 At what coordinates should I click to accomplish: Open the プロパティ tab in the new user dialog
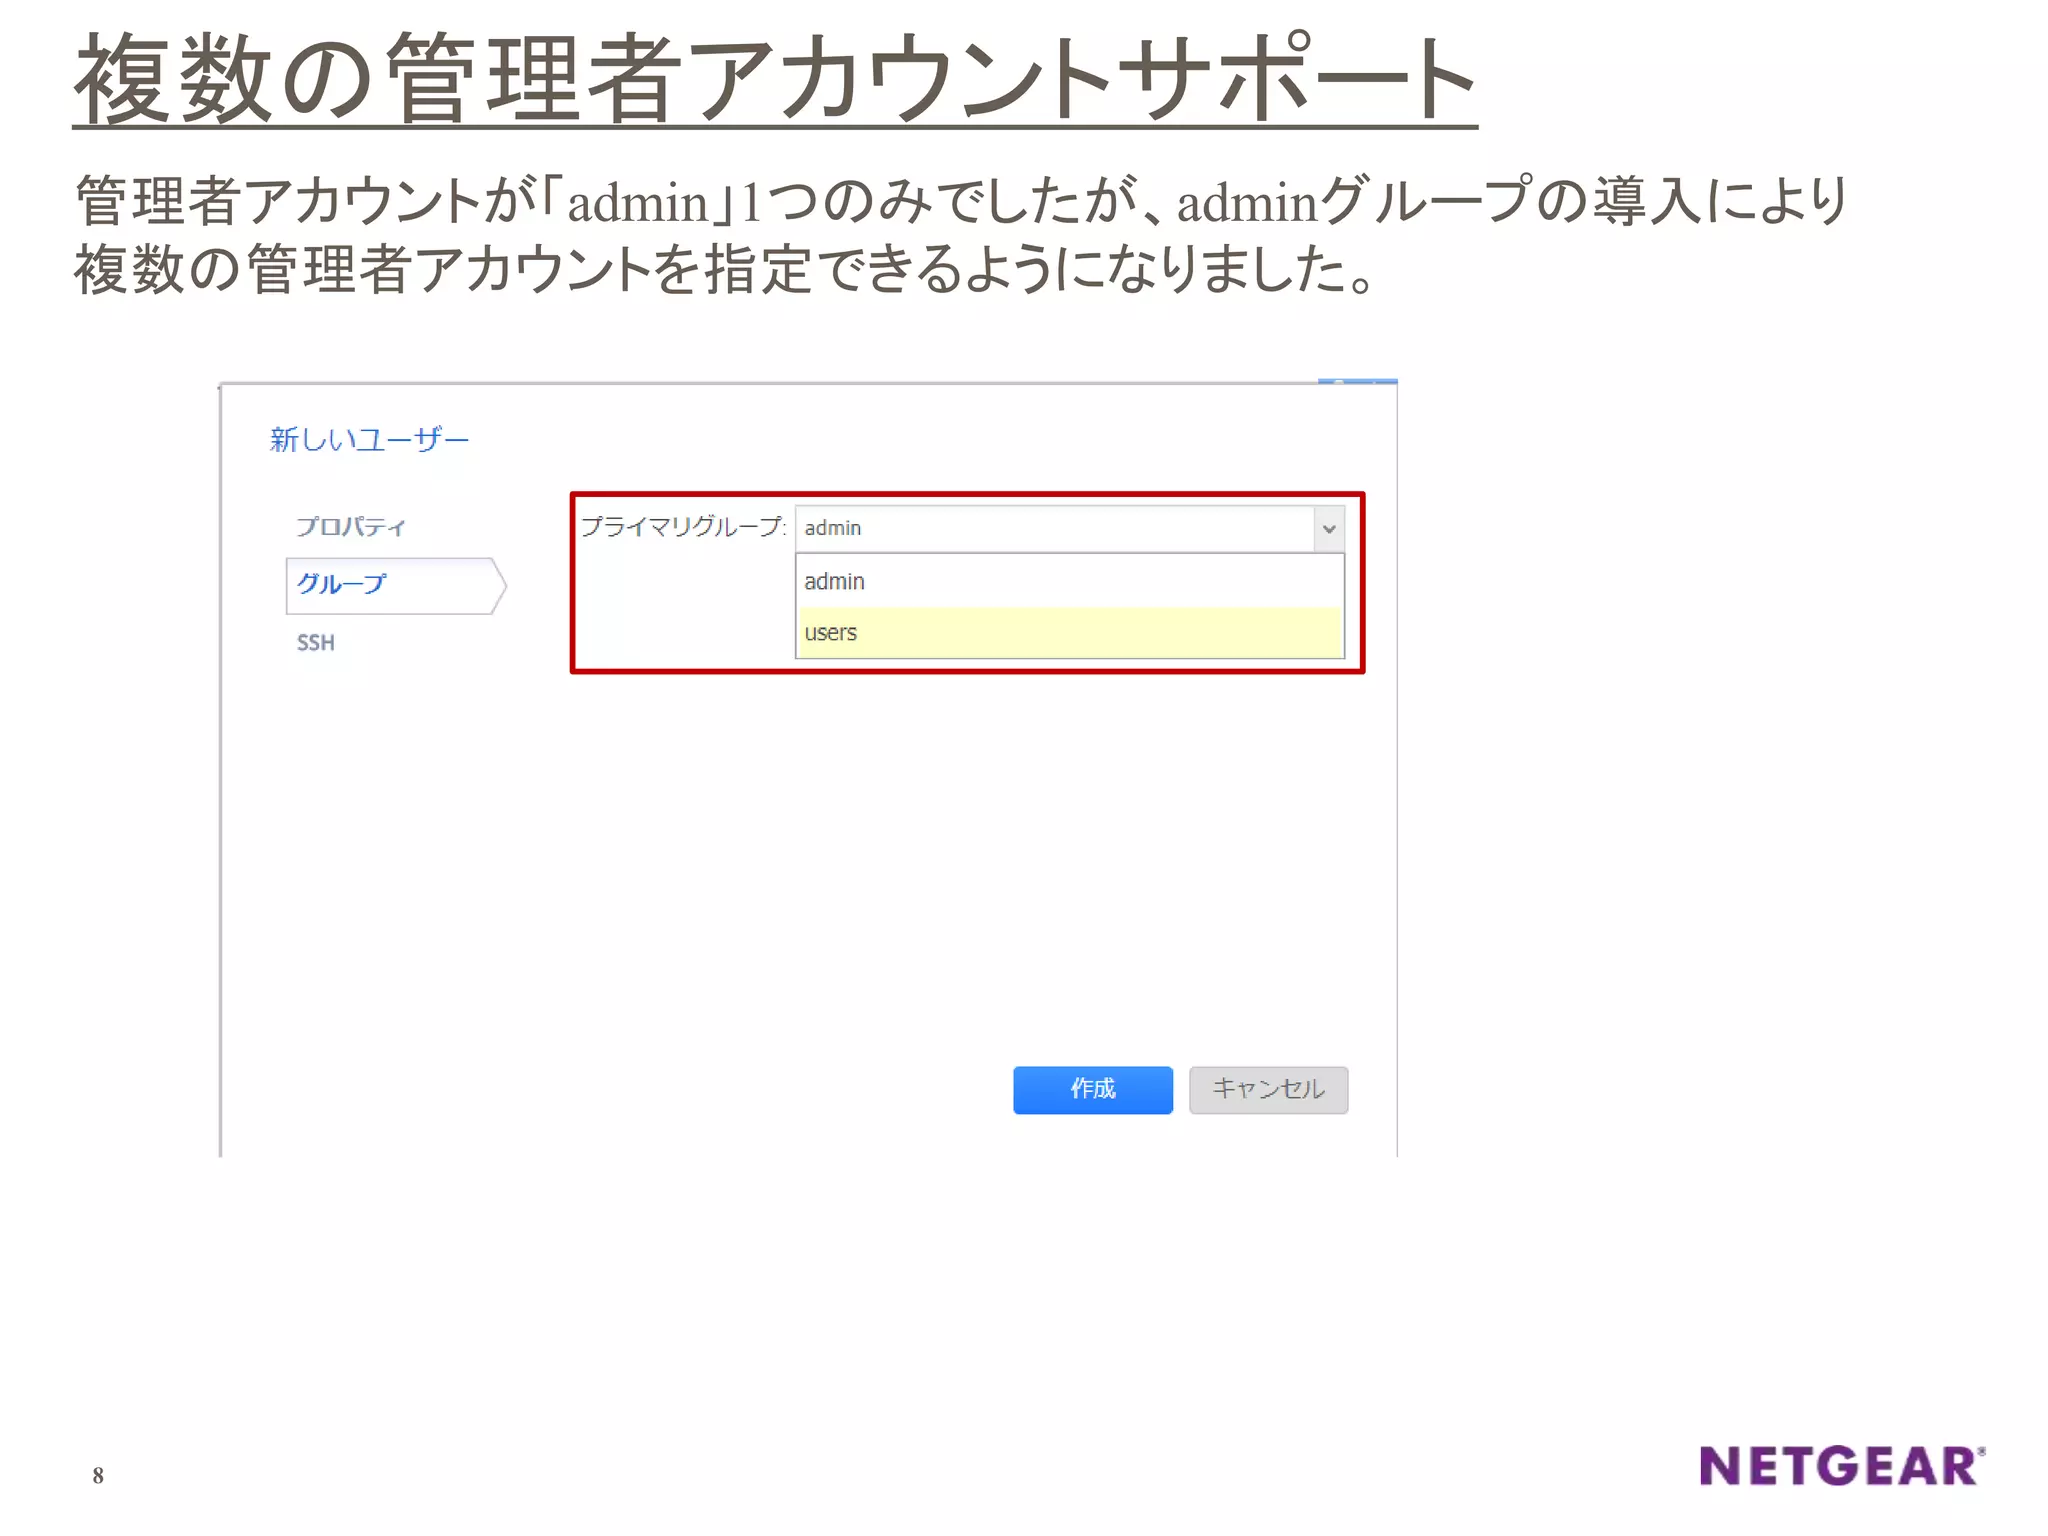coord(351,526)
